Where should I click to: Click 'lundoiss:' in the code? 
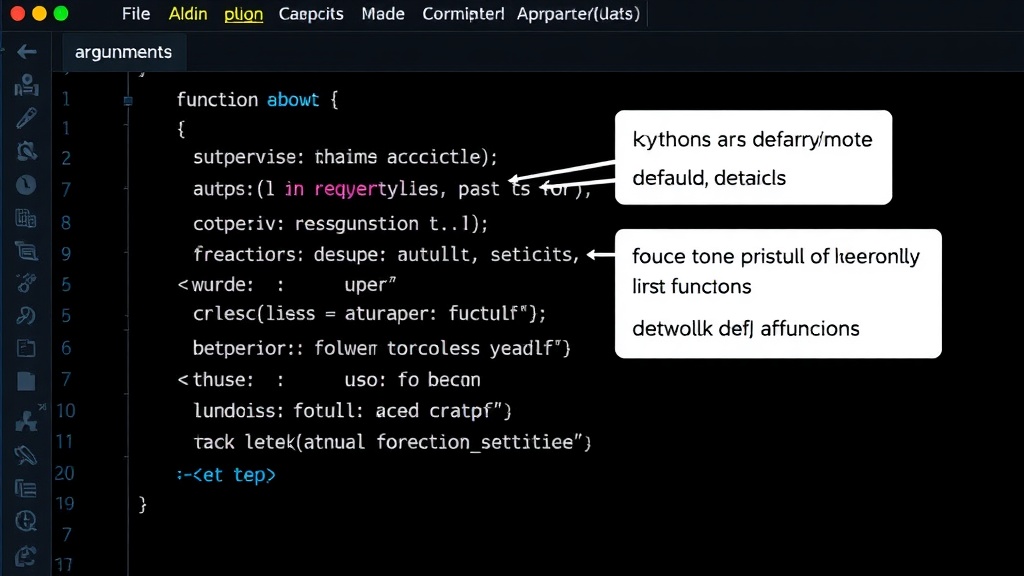point(238,411)
